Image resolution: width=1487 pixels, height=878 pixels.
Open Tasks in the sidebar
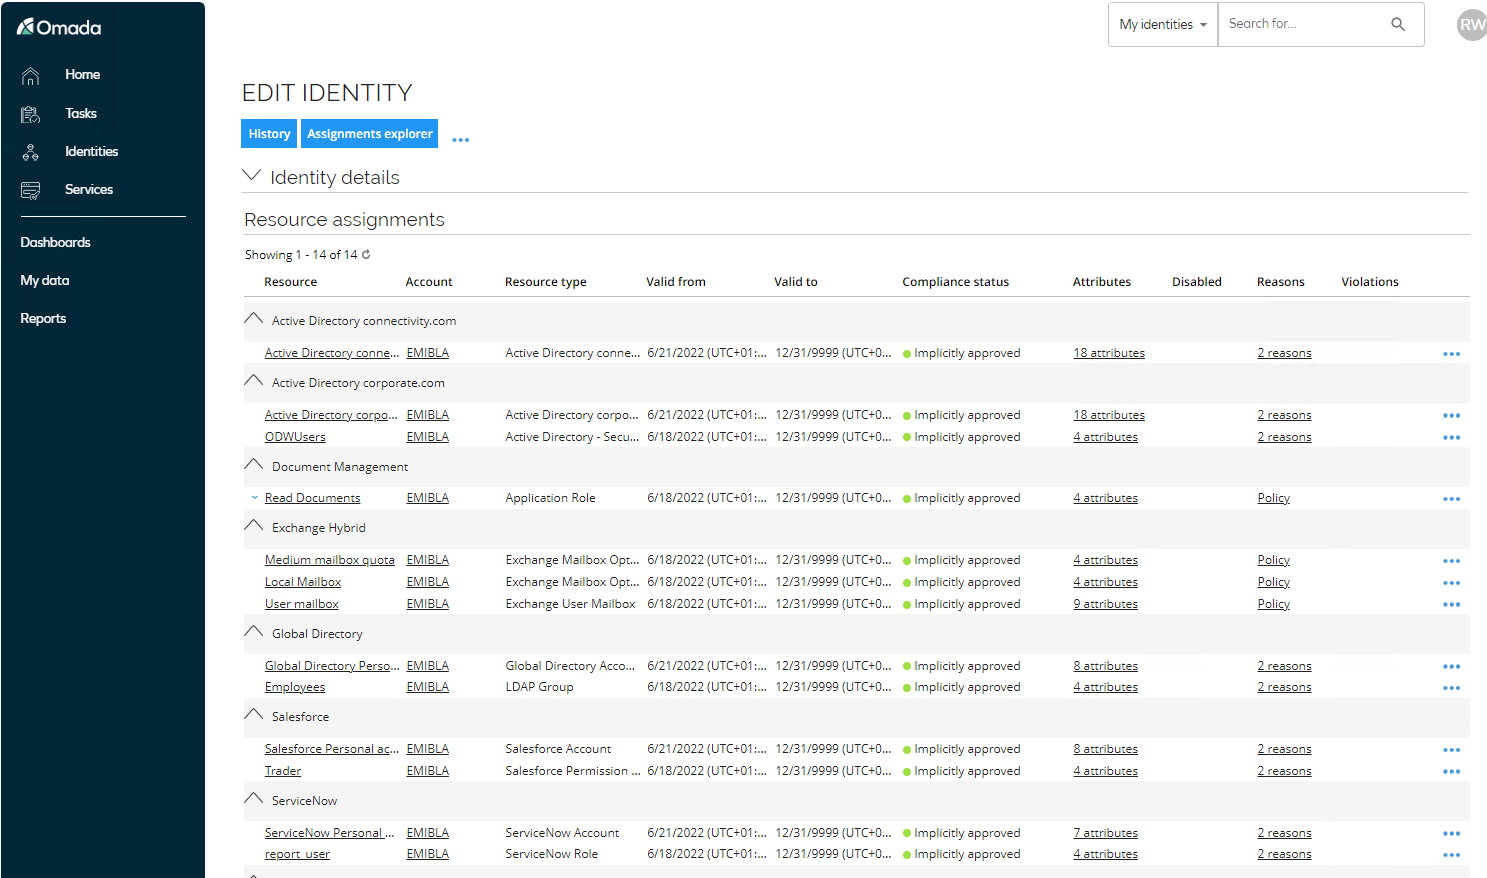point(81,114)
